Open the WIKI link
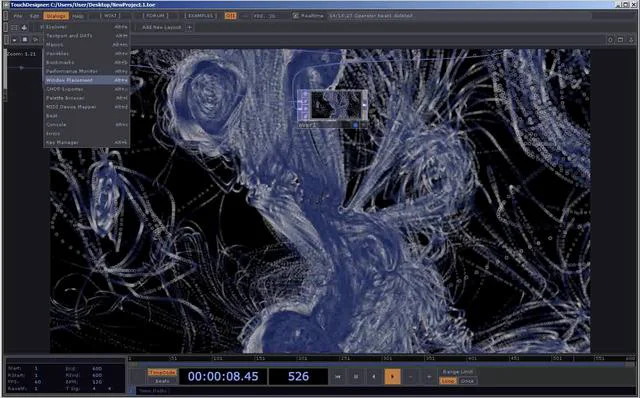Image resolution: width=640 pixels, height=398 pixels. 111,16
